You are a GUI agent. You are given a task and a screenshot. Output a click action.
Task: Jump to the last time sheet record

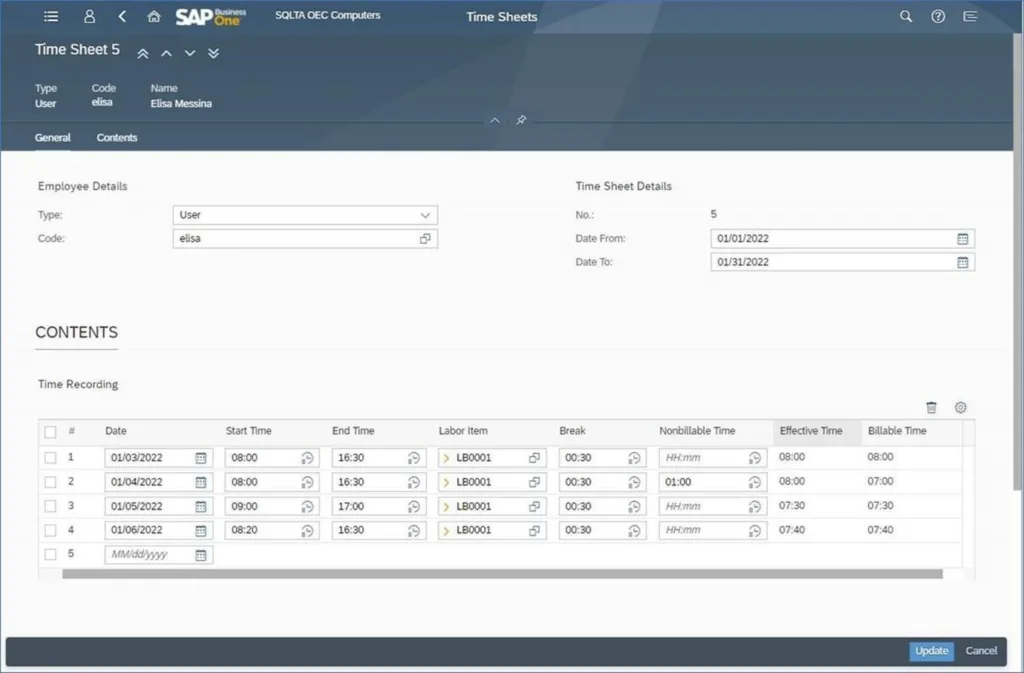click(x=214, y=54)
